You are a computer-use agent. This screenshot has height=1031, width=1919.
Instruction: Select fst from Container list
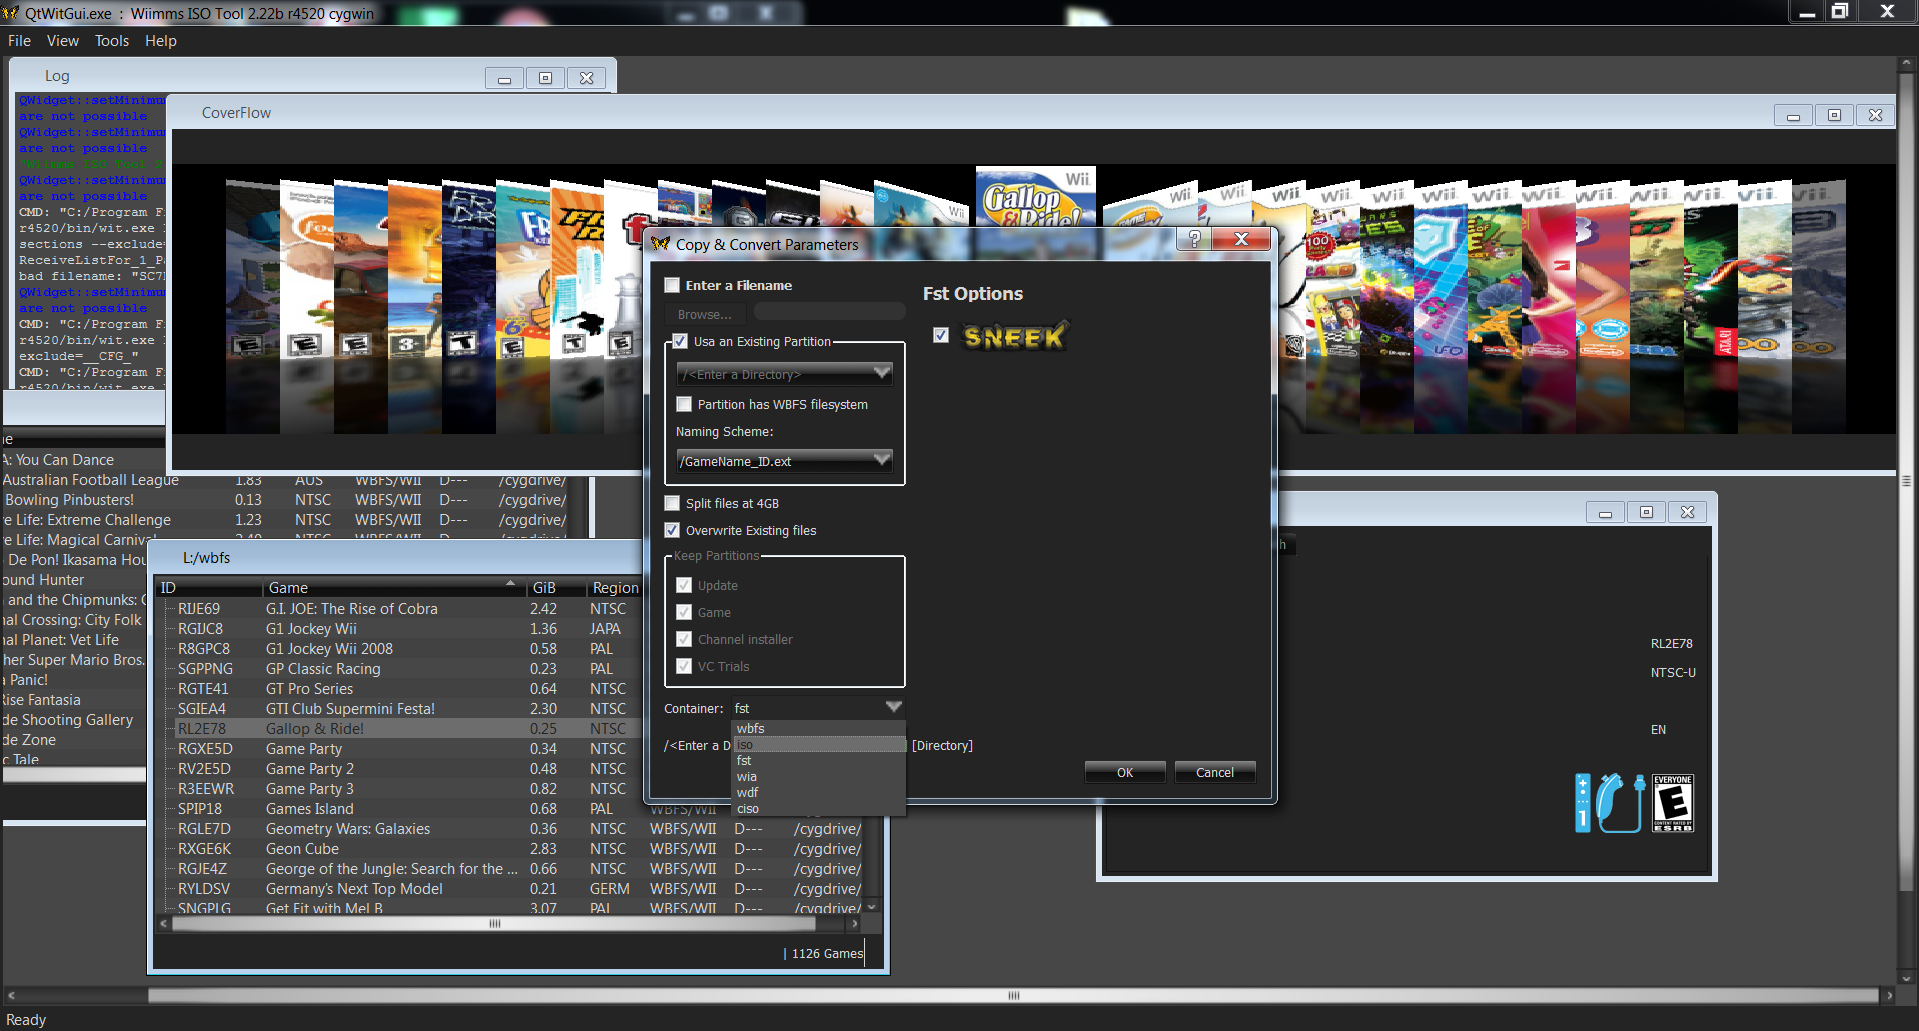(818, 760)
